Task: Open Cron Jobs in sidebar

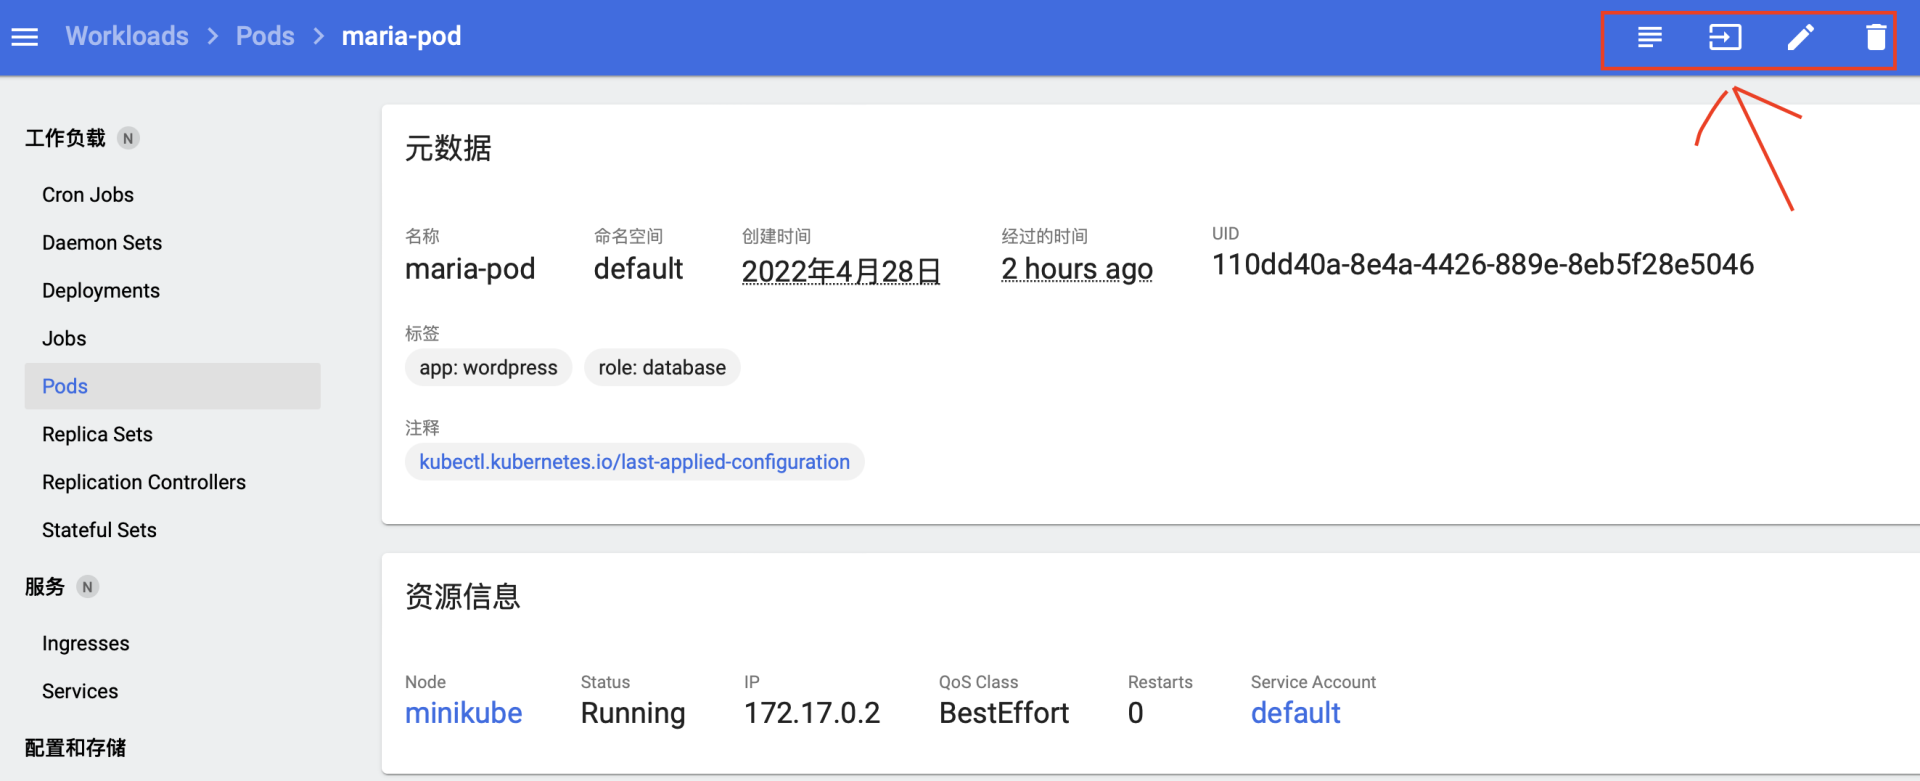Action: coord(88,195)
